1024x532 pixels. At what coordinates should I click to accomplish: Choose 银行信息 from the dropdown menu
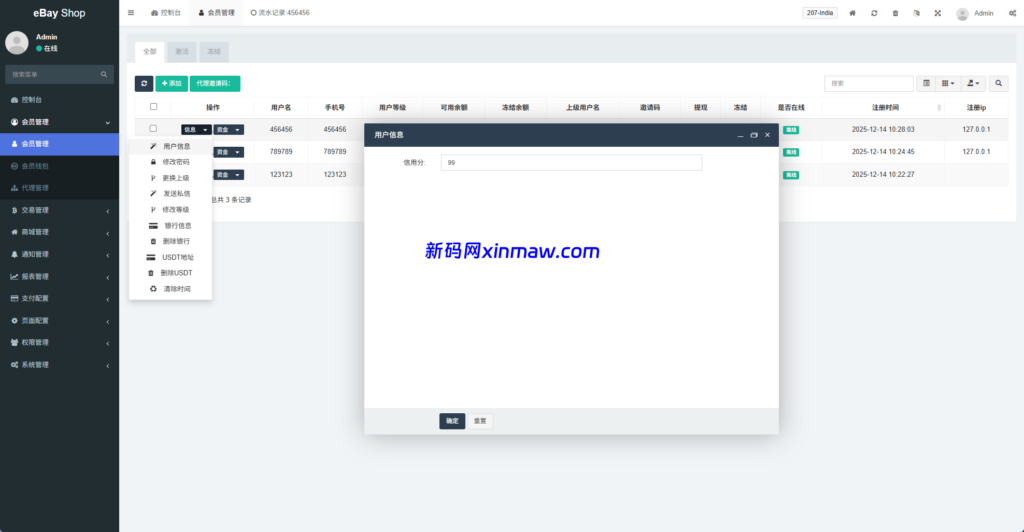pos(170,226)
